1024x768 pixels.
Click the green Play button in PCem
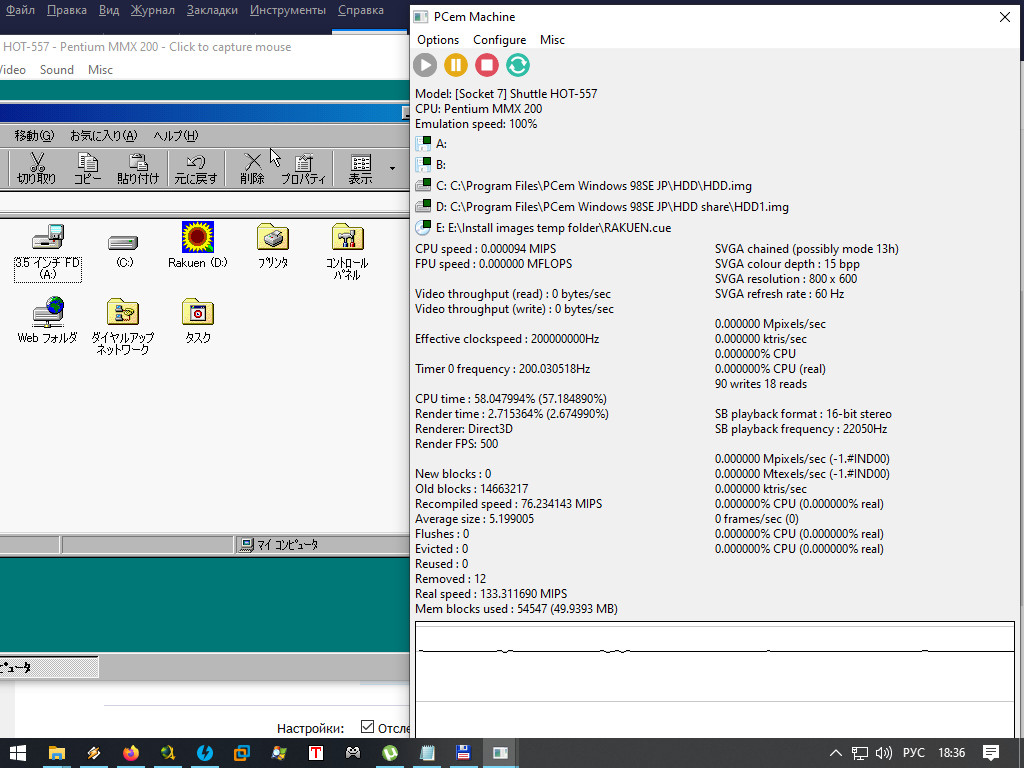tap(425, 65)
